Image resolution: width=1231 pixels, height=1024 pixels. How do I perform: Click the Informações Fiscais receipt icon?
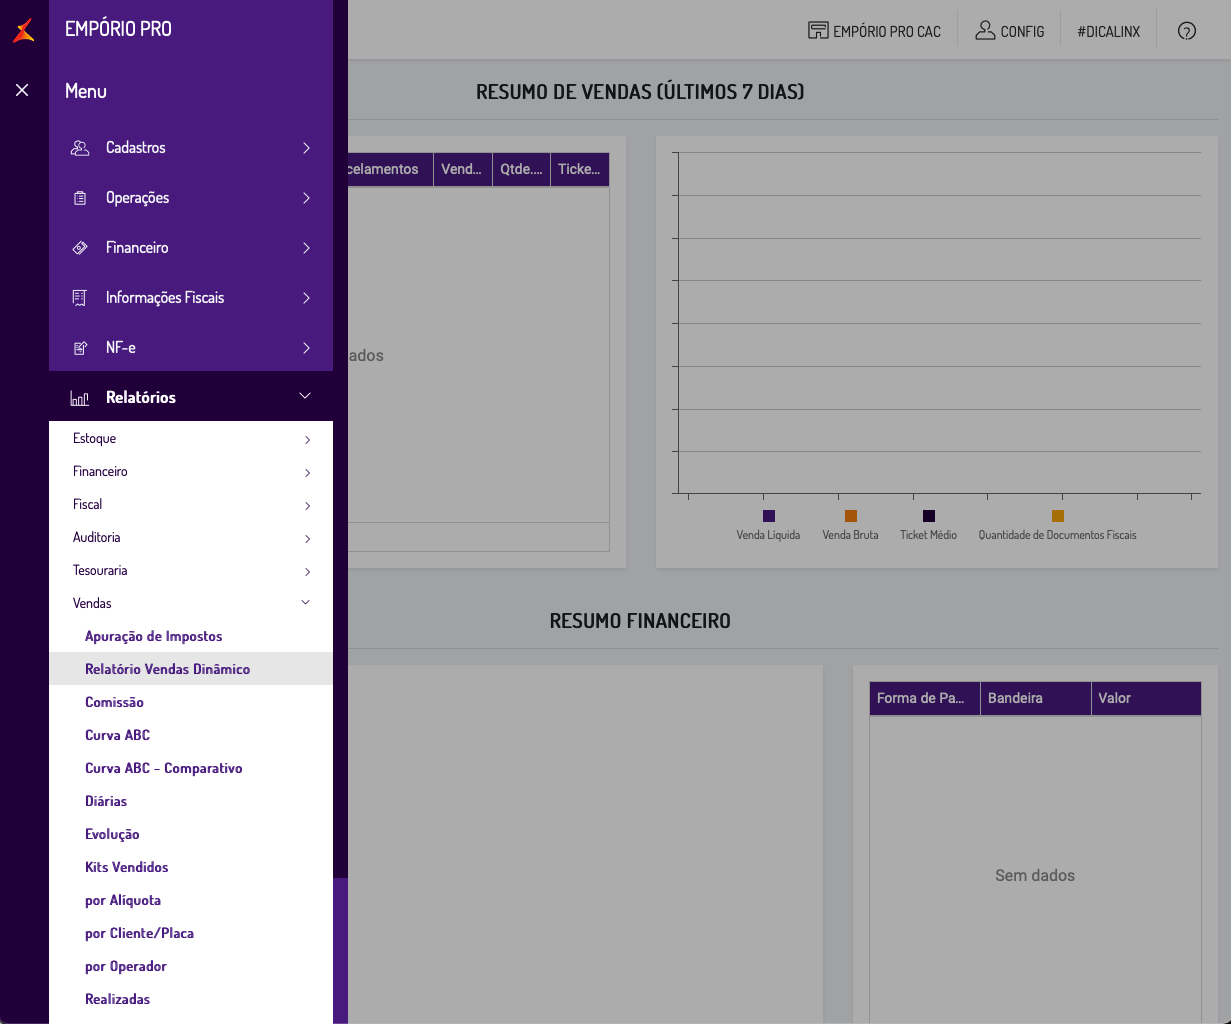click(80, 298)
